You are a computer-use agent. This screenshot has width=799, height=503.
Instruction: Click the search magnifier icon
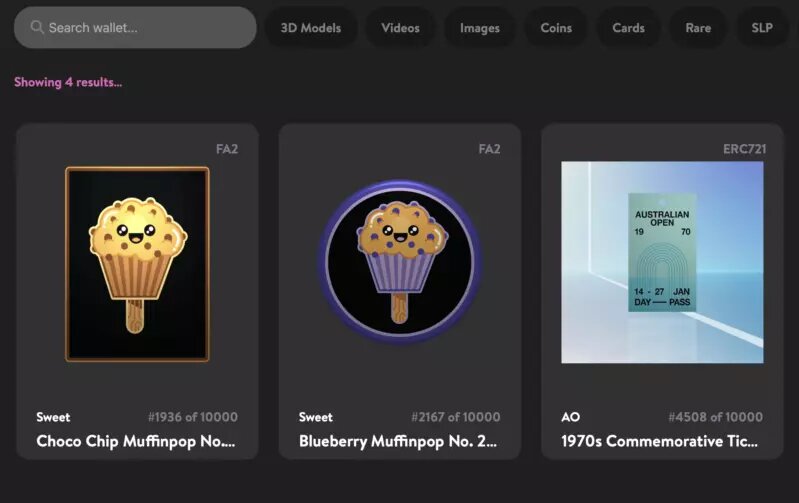tap(37, 27)
